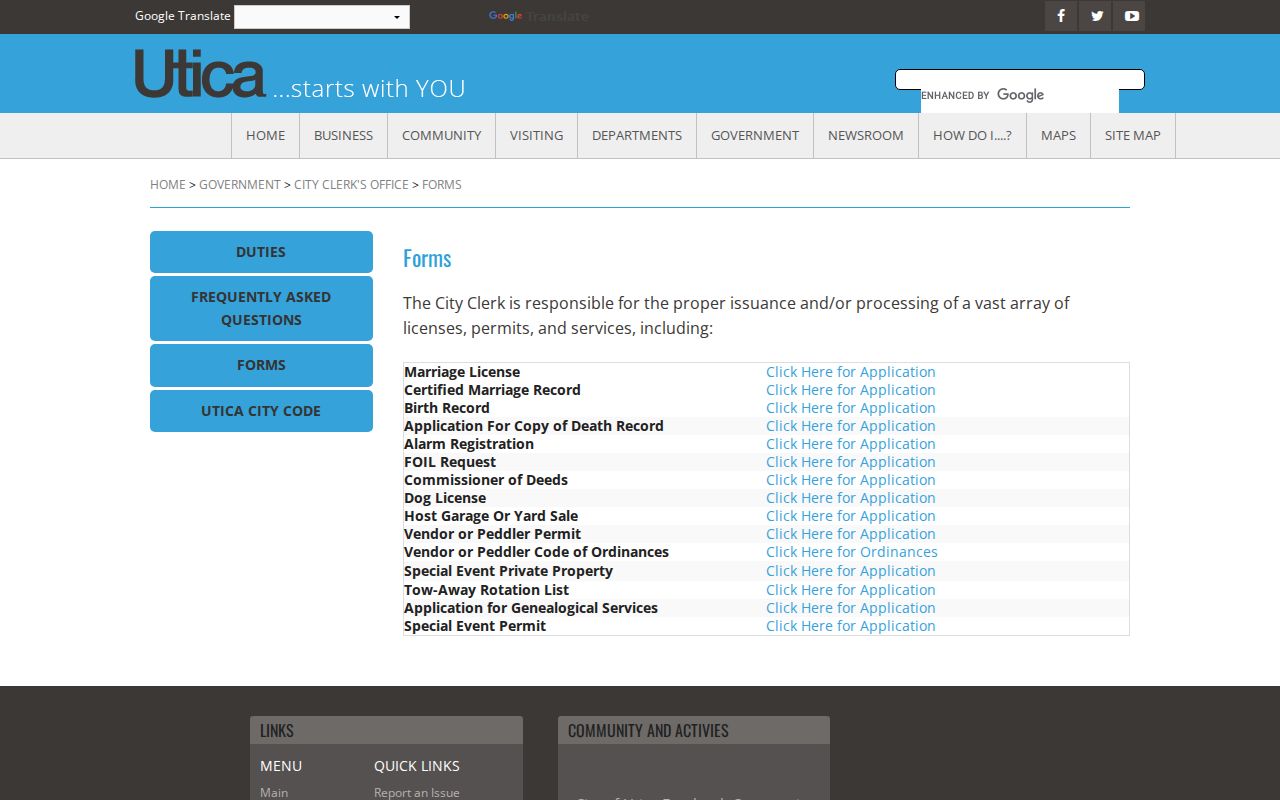Open the Special Event Permit application link
This screenshot has height=800, width=1280.
[851, 626]
